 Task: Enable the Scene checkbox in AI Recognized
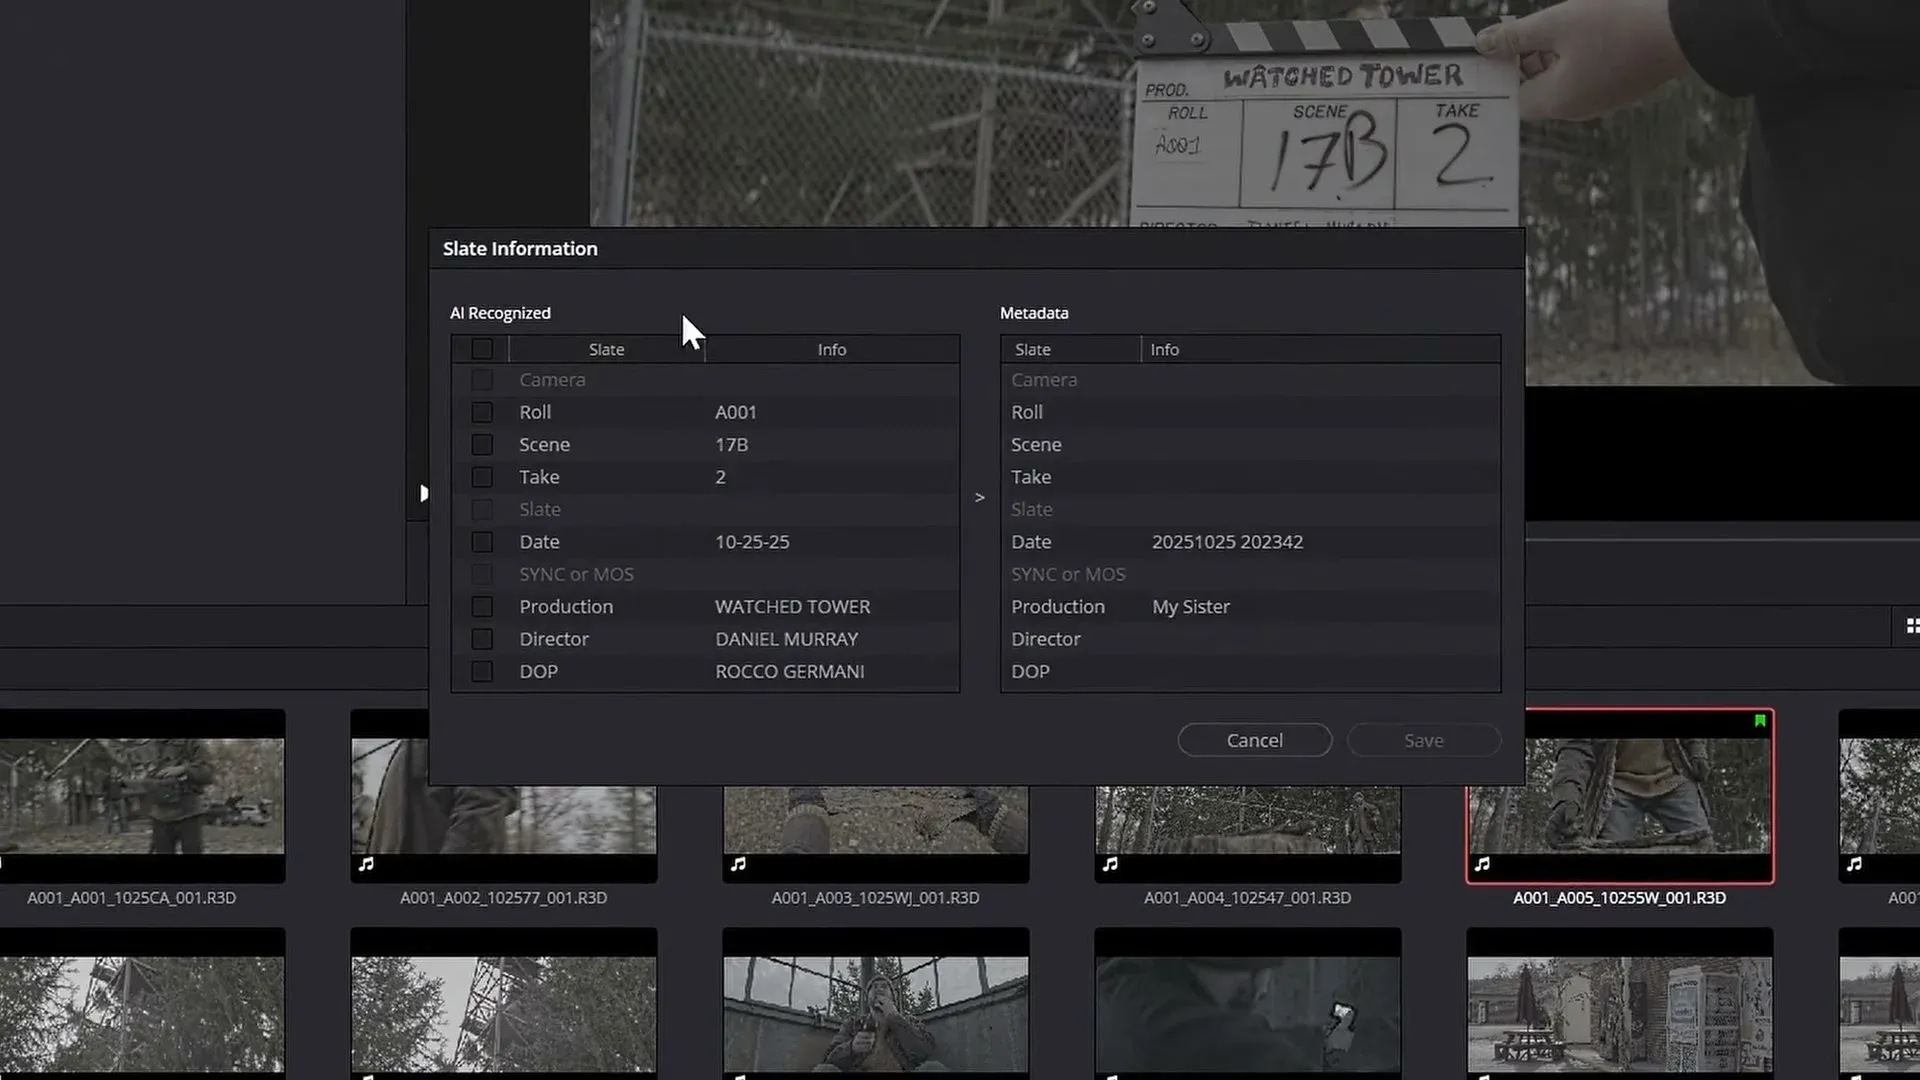(482, 444)
